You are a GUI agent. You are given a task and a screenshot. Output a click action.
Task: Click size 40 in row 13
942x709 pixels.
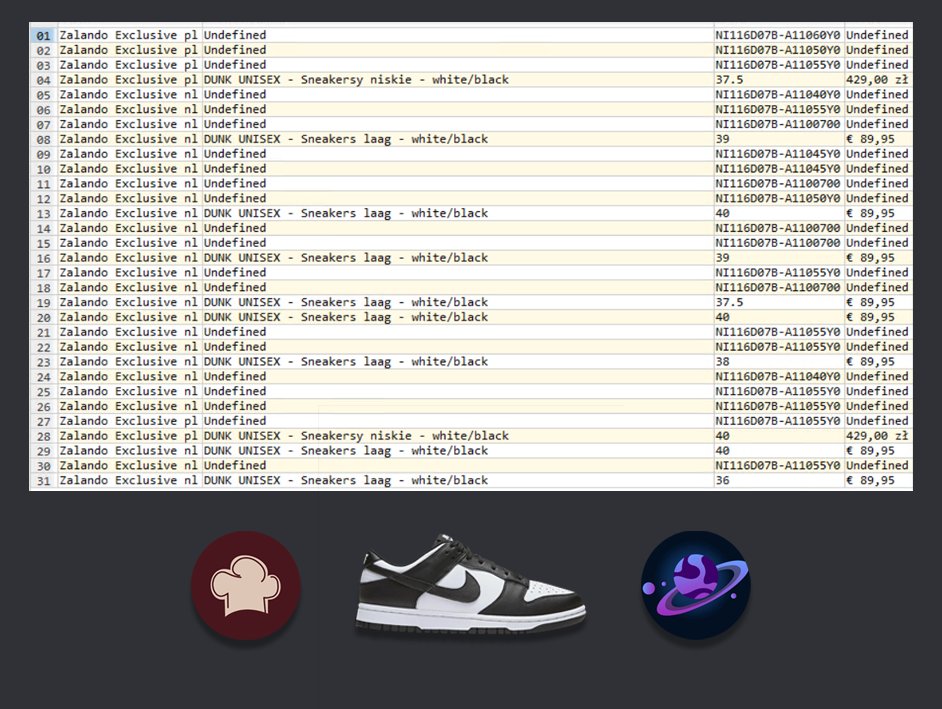click(x=722, y=213)
